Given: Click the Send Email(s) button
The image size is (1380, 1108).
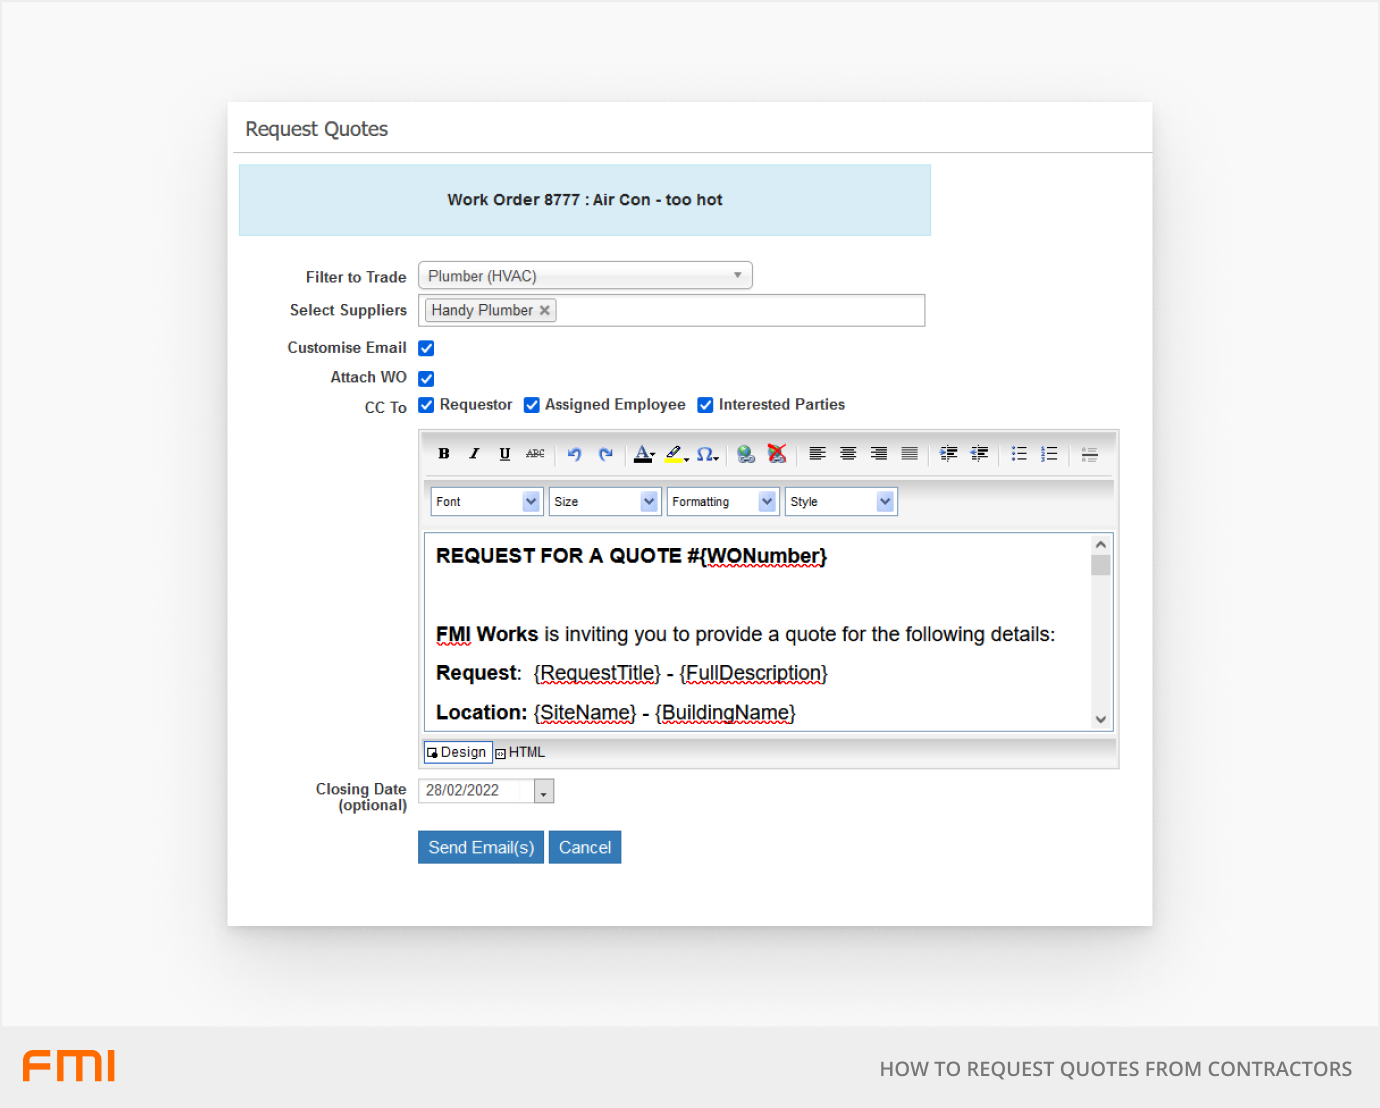Looking at the screenshot, I should pos(481,847).
